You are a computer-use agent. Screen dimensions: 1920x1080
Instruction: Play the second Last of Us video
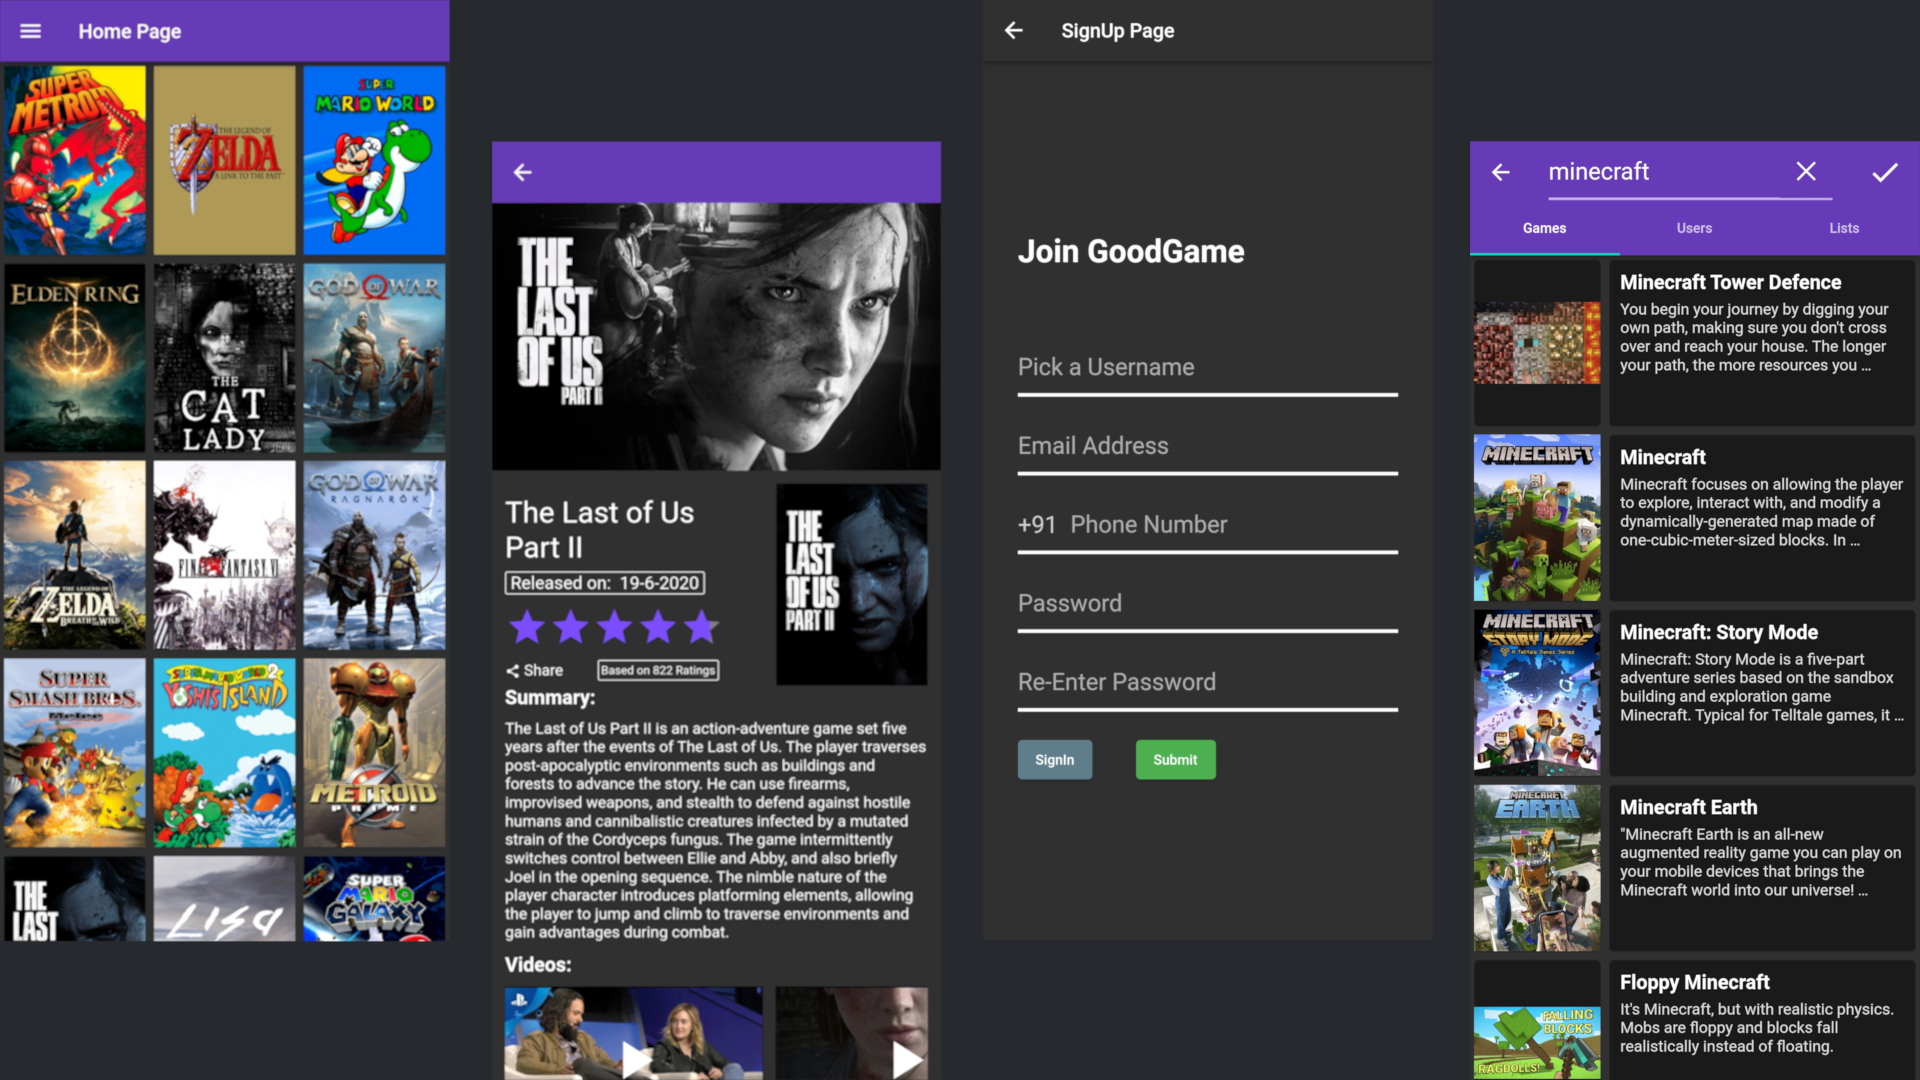(852, 1034)
